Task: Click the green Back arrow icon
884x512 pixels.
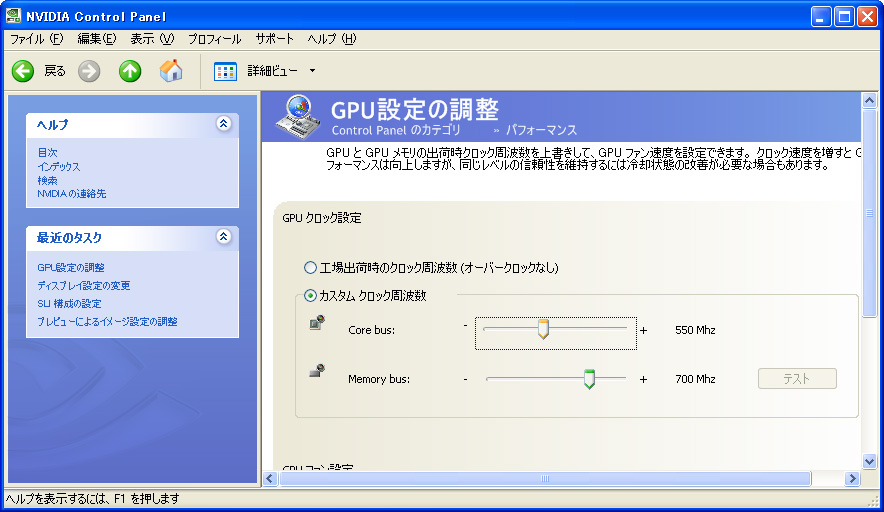Action: click(x=23, y=71)
